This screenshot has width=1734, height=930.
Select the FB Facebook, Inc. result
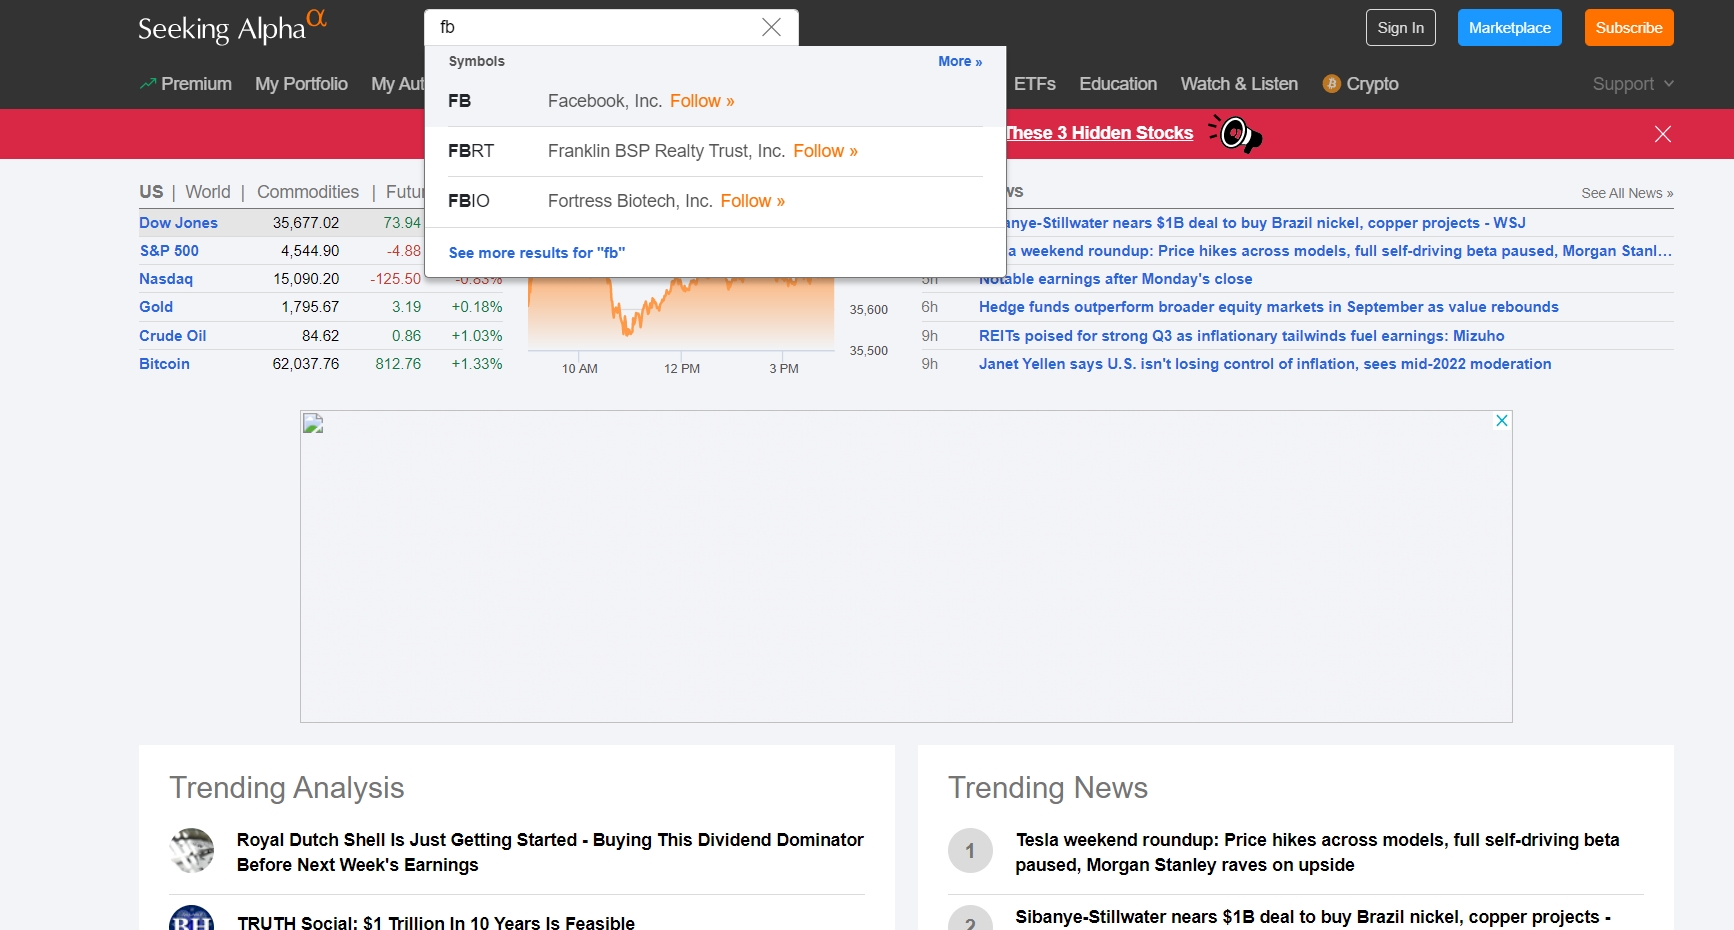click(715, 101)
